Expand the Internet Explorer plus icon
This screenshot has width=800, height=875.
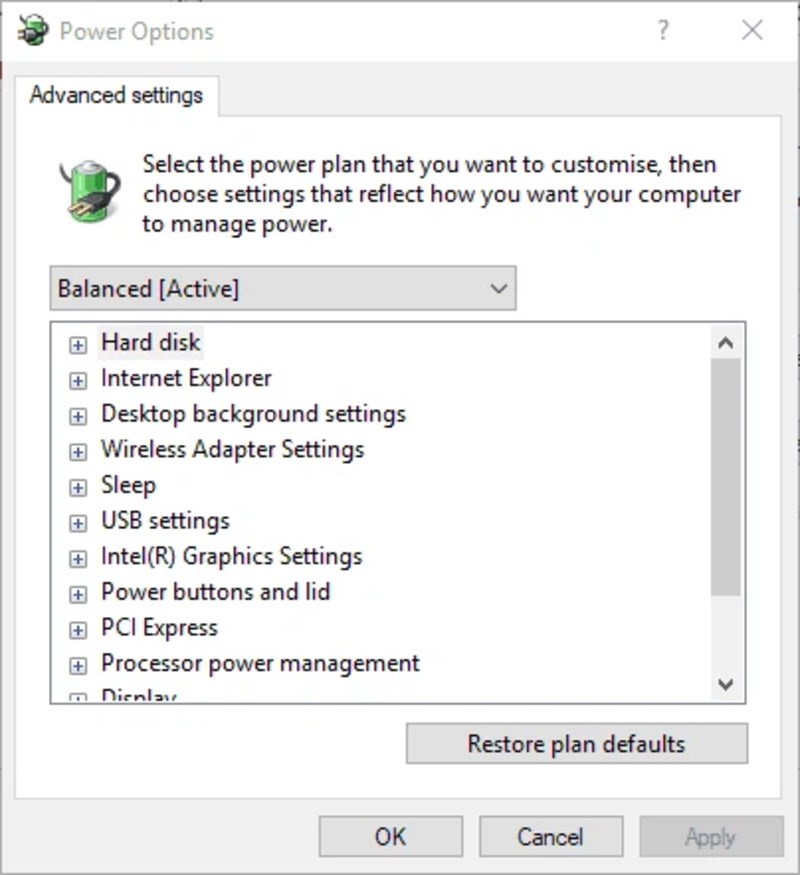click(78, 381)
